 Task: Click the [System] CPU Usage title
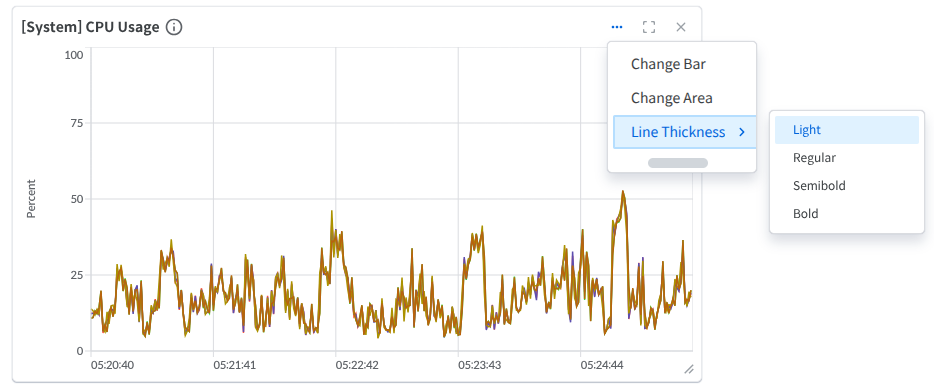point(90,27)
